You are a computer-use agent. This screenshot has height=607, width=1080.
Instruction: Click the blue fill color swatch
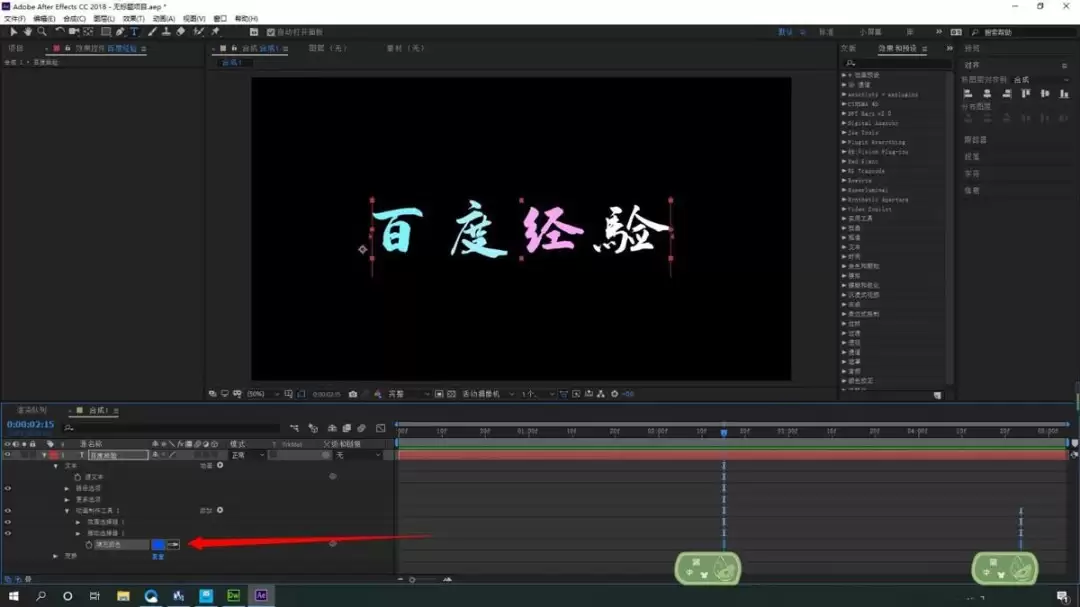pyautogui.click(x=158, y=545)
